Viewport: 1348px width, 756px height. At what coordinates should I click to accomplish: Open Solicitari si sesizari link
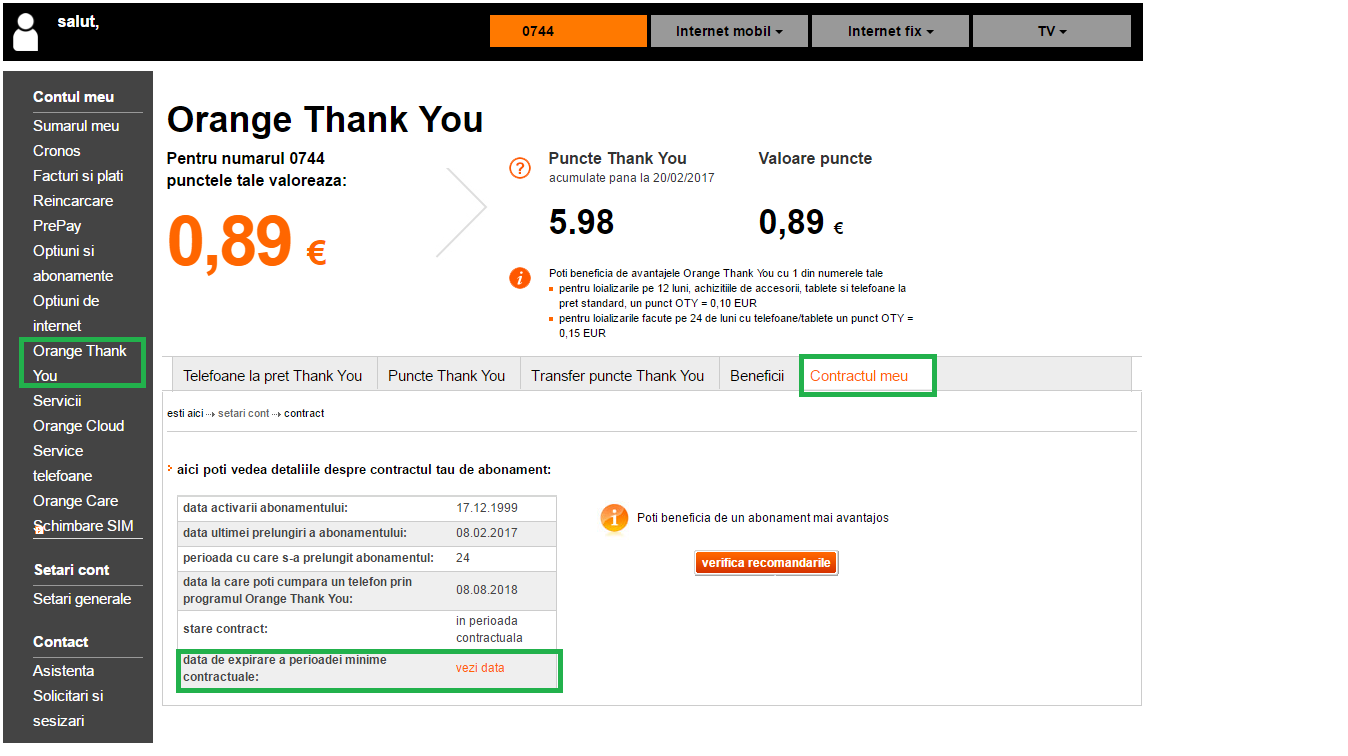[x=68, y=708]
